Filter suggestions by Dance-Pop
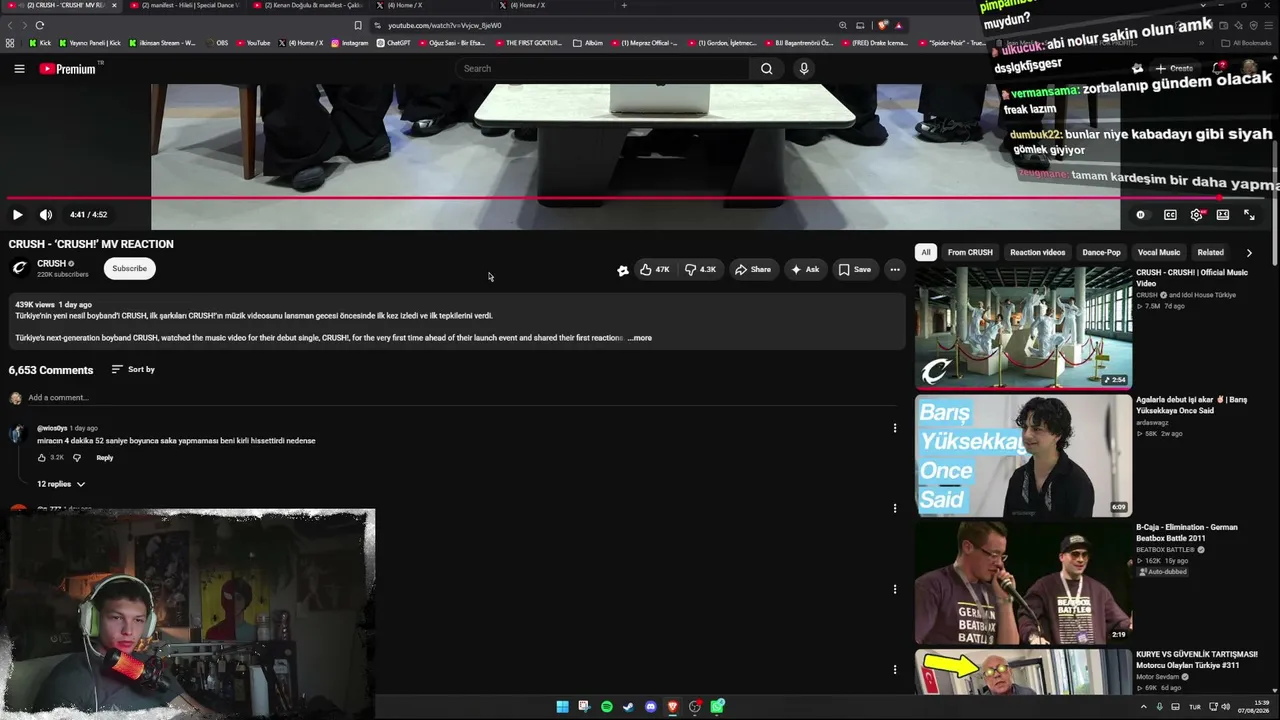 point(1101,252)
